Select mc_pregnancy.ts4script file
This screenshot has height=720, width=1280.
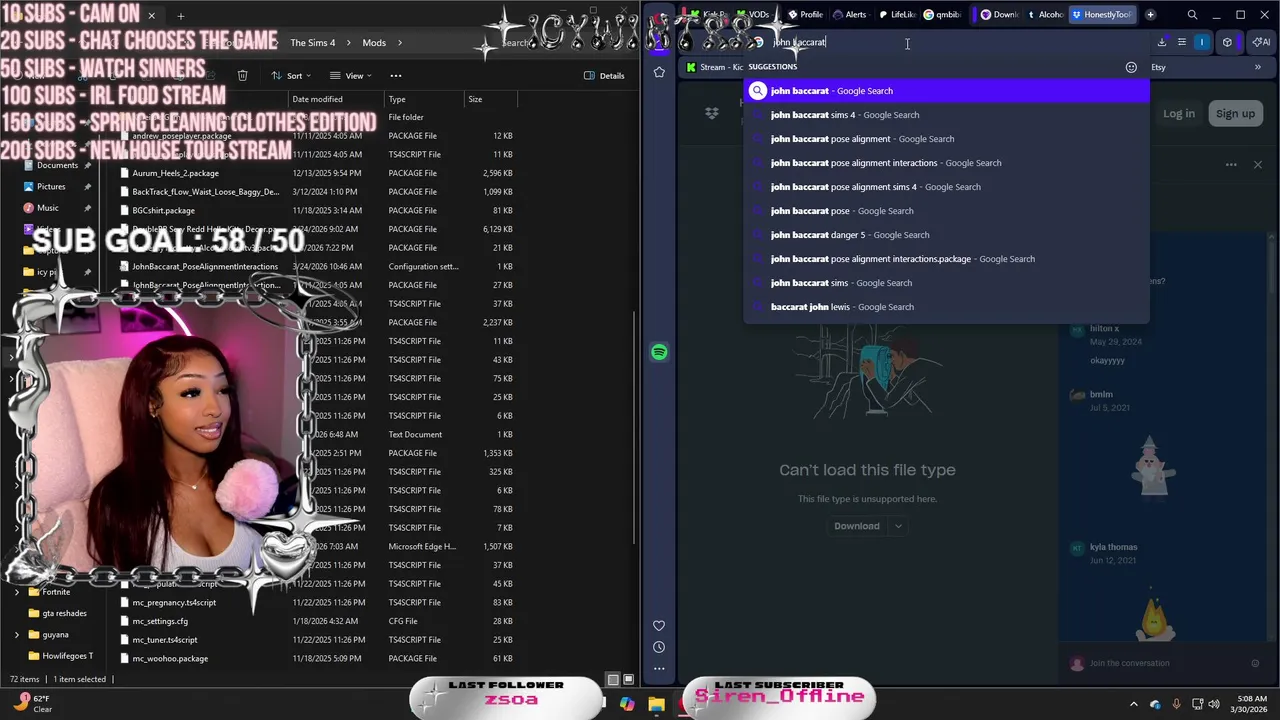click(174, 603)
